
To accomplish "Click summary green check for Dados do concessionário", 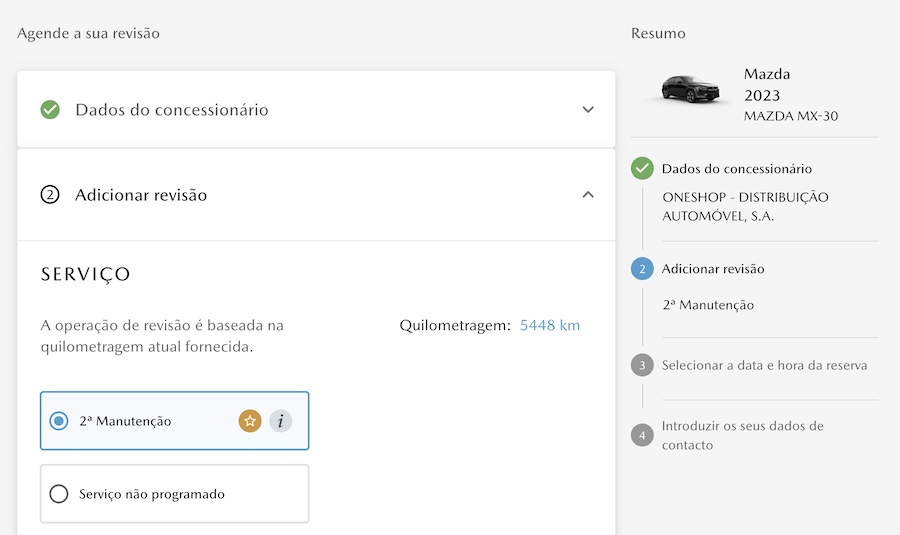I will coord(642,169).
